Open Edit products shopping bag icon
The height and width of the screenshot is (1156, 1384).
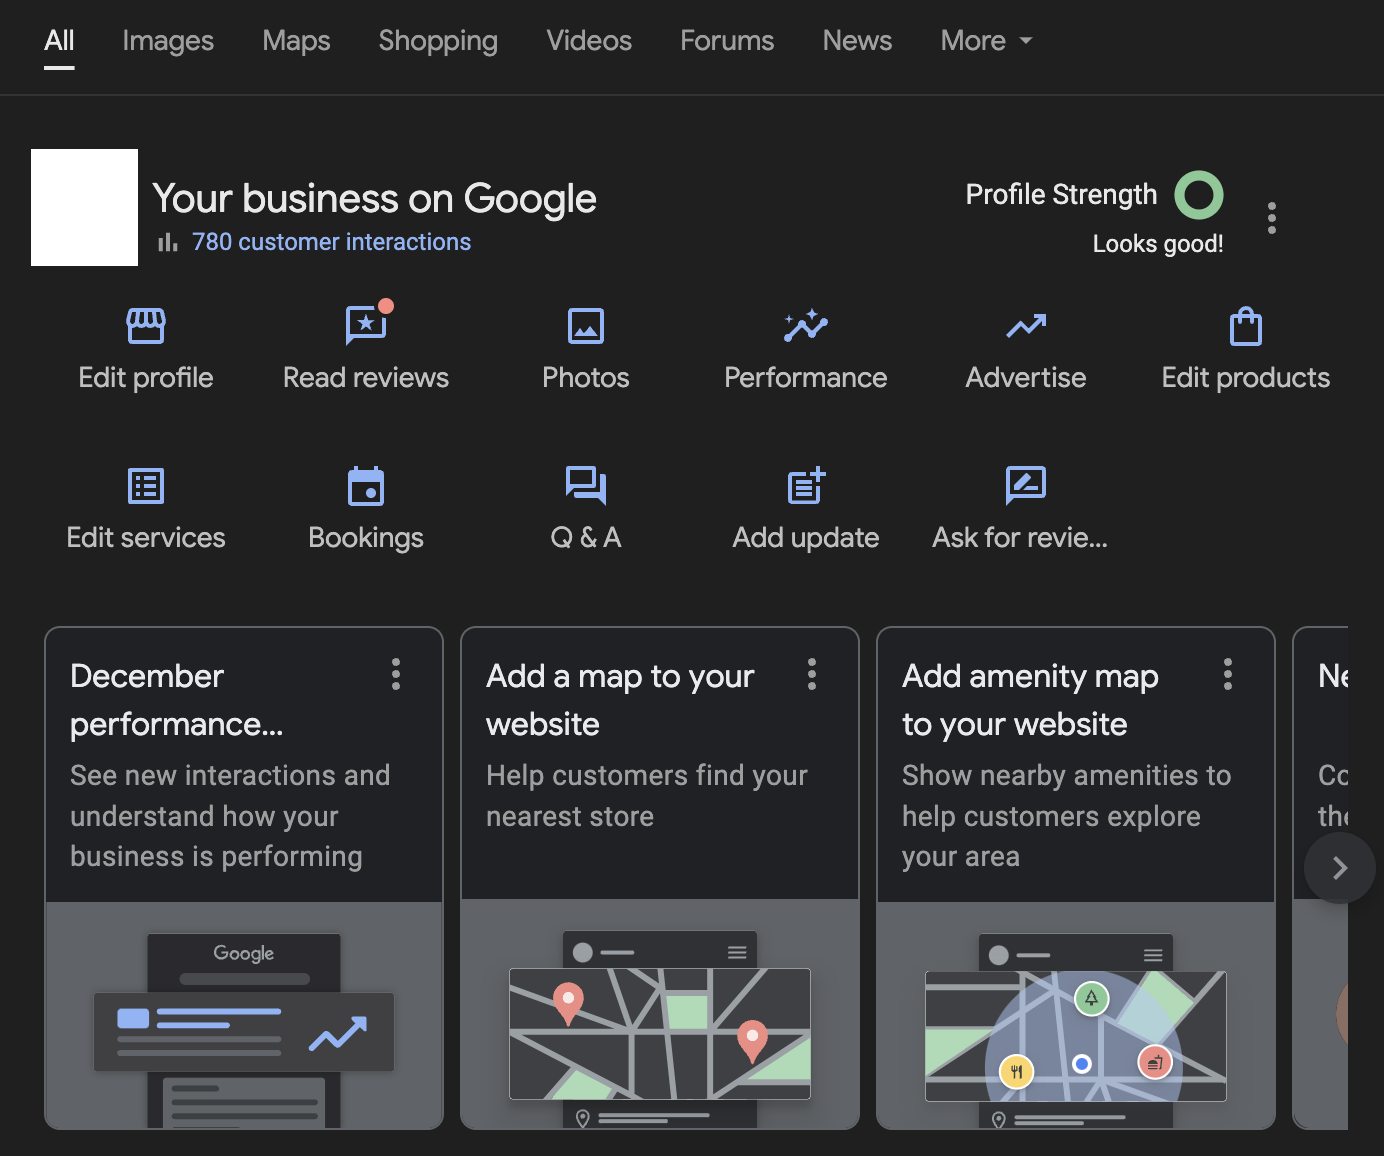tap(1246, 326)
